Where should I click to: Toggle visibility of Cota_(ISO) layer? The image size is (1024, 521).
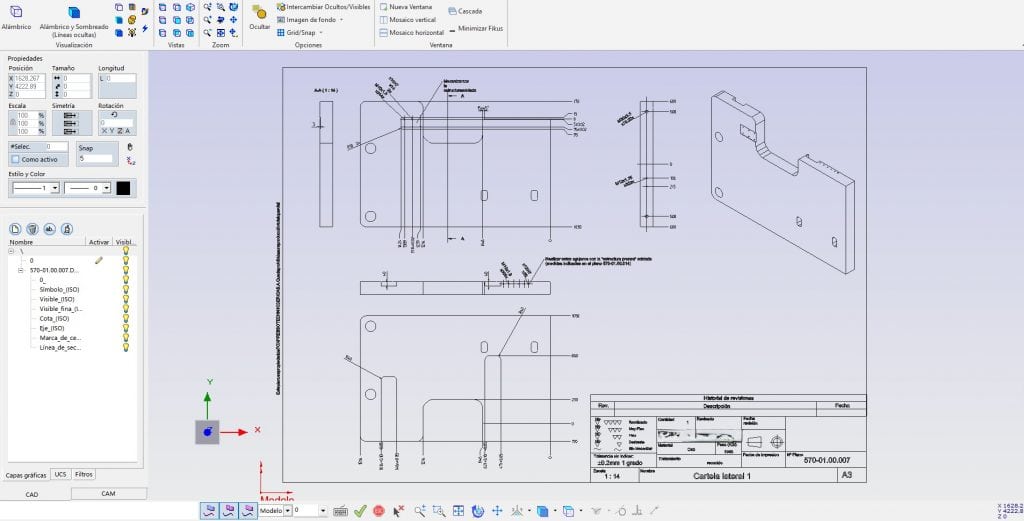point(125,319)
